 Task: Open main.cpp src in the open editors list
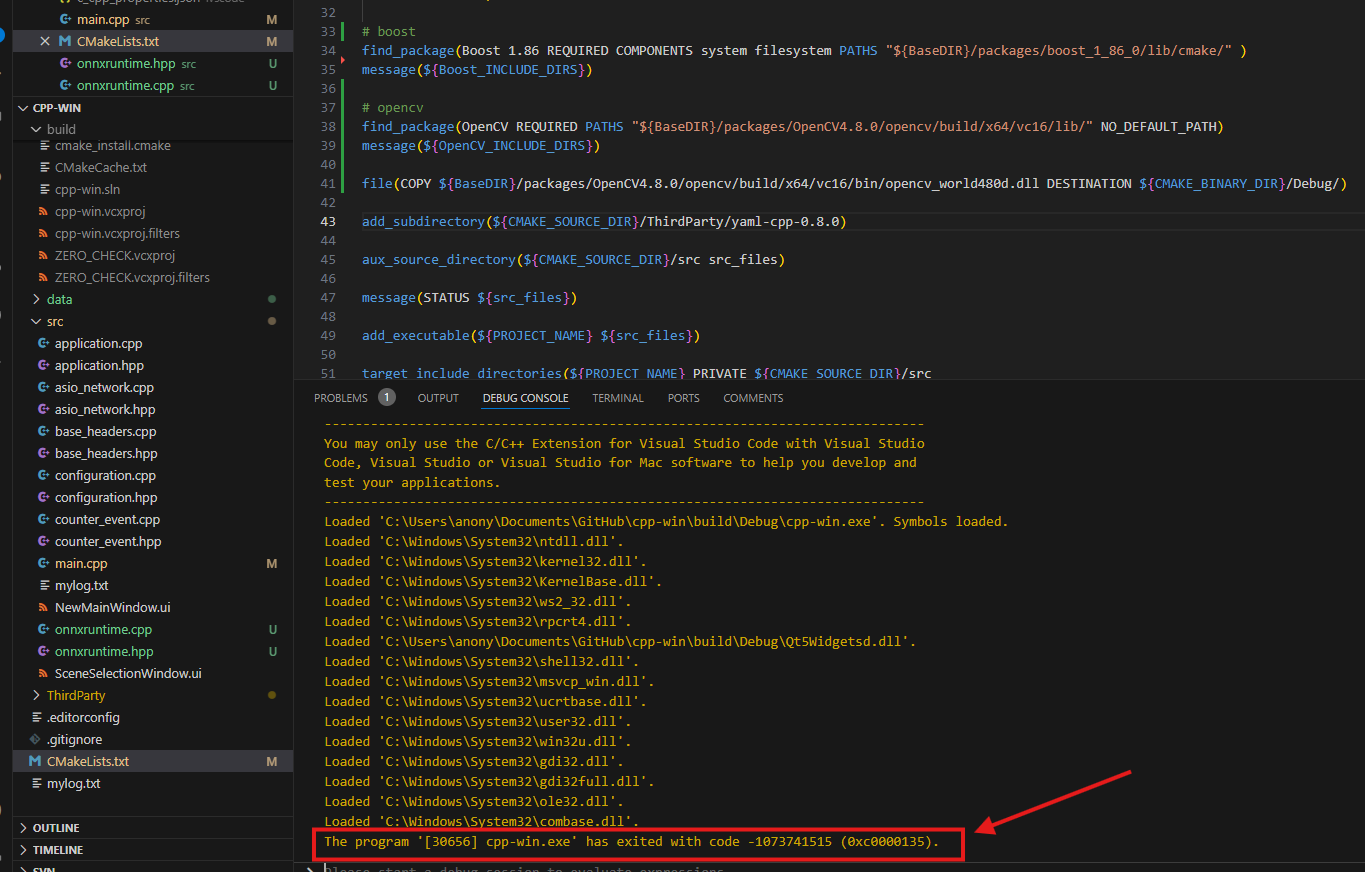pos(152,20)
